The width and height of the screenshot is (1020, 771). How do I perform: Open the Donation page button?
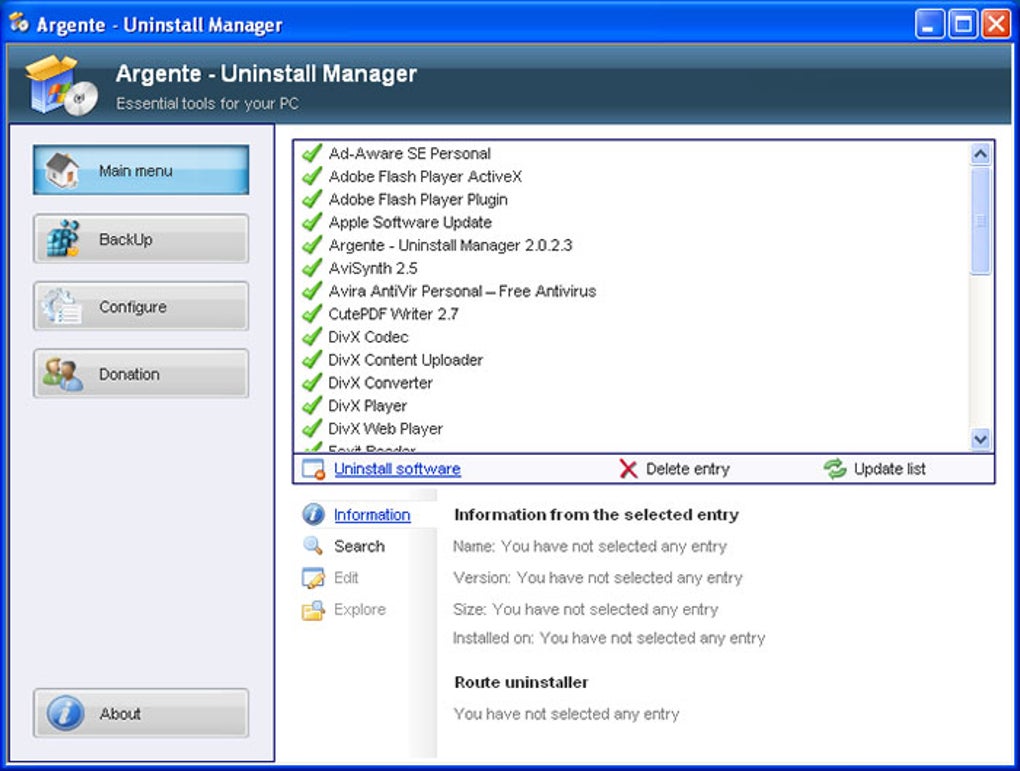tap(141, 374)
